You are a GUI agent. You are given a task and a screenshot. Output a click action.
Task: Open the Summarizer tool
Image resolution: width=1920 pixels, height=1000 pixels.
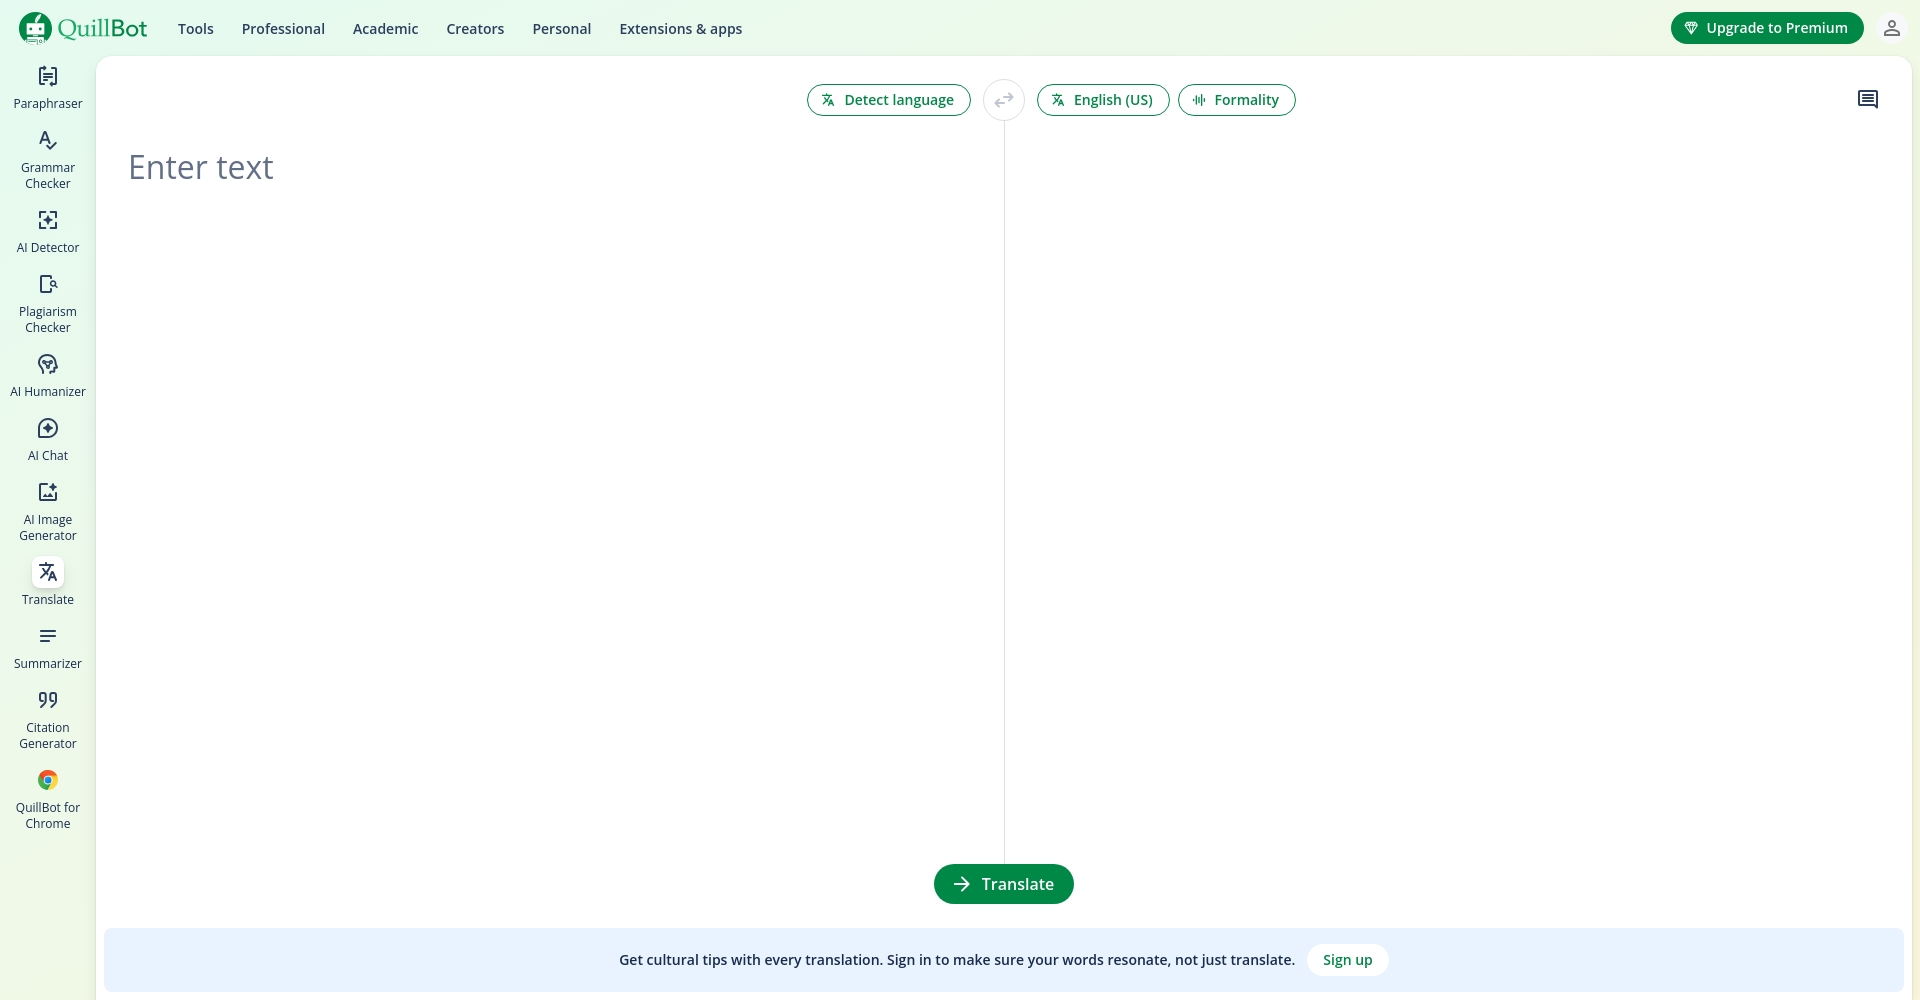[48, 647]
